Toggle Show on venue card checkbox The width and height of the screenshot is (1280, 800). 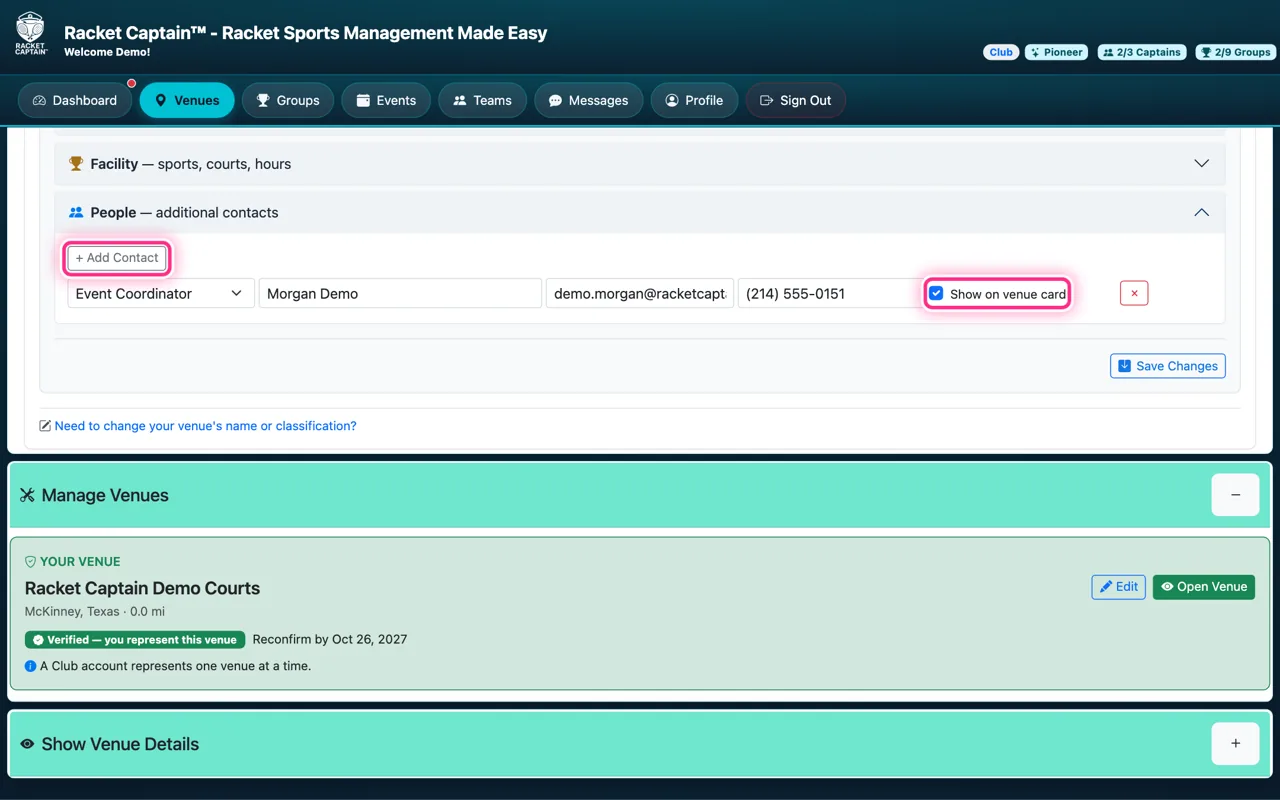[x=936, y=294]
